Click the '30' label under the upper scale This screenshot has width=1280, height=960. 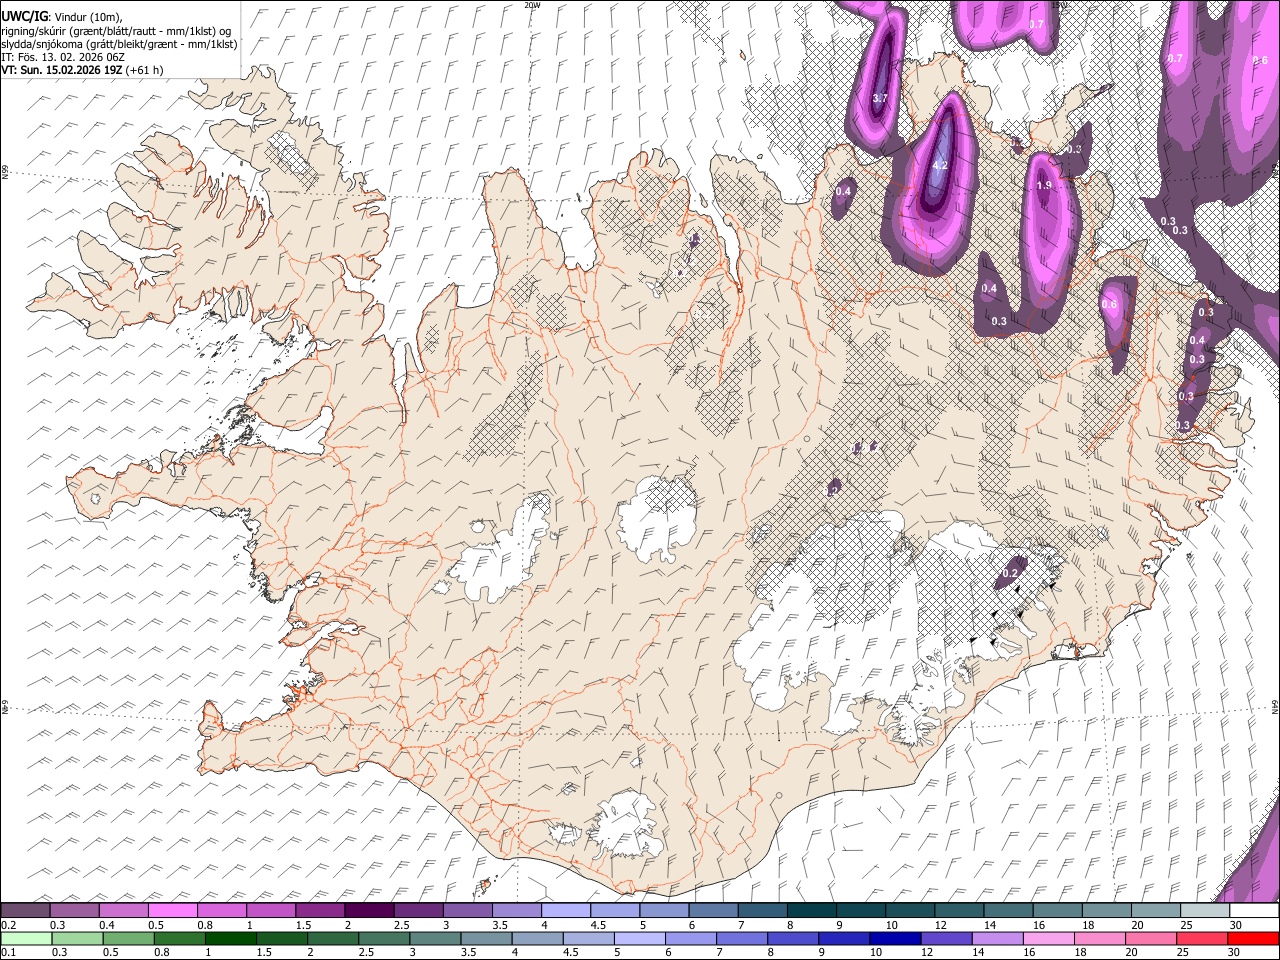click(x=1235, y=925)
